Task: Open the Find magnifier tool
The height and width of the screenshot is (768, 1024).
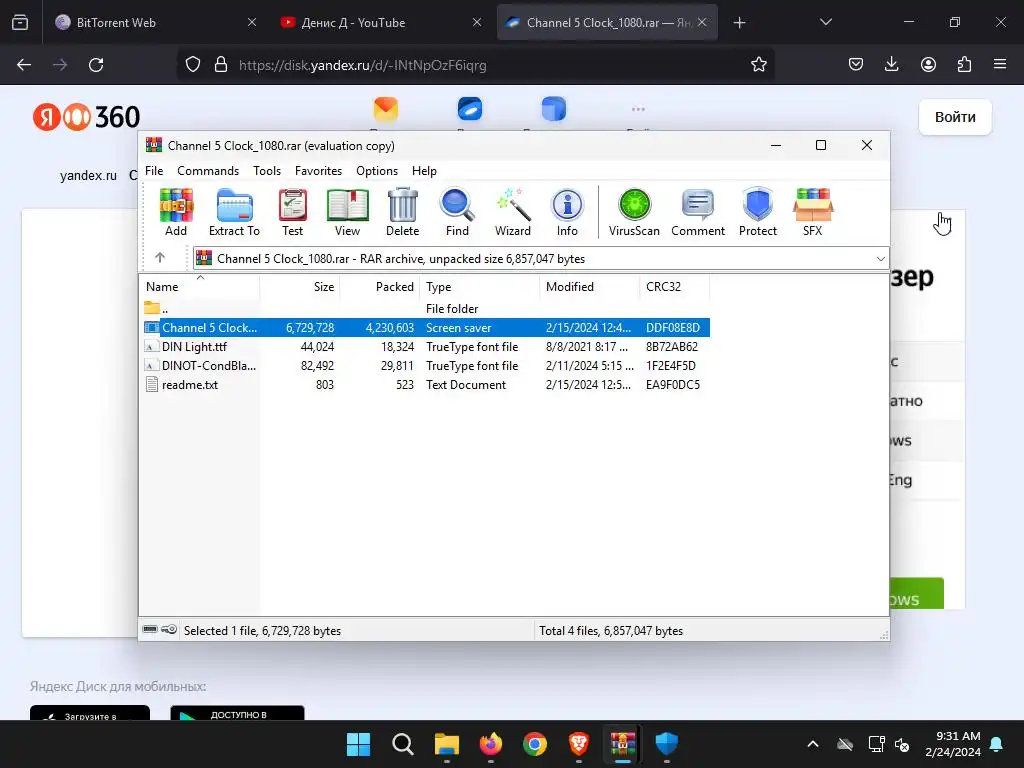Action: [457, 212]
